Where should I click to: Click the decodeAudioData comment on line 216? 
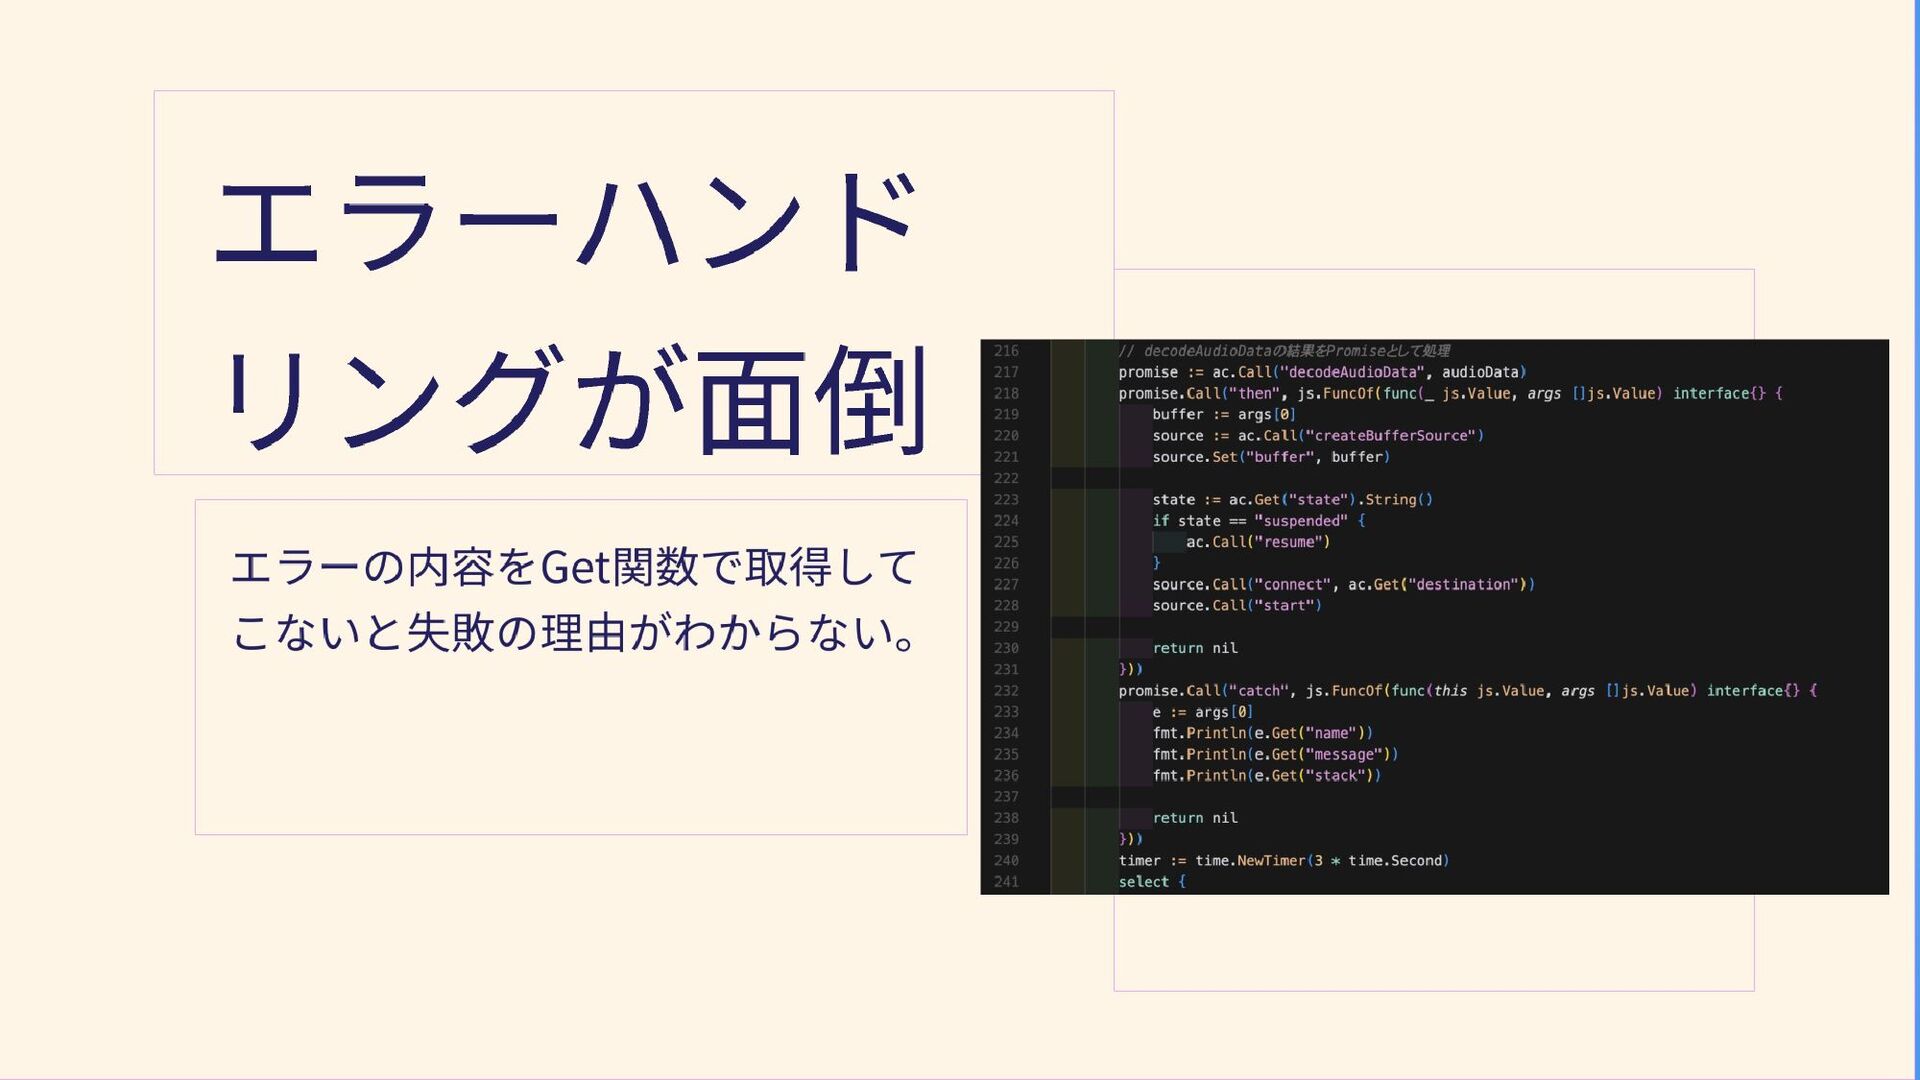tap(1284, 351)
